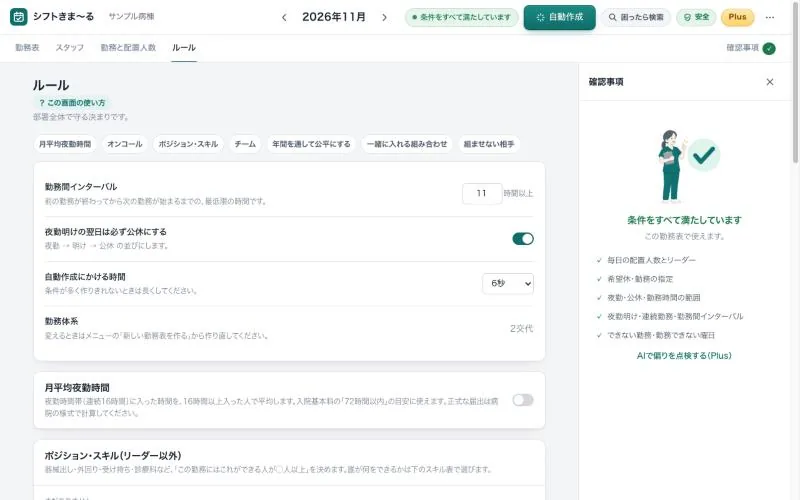Switch to the スタッフ tab
The image size is (800, 500).
[x=69, y=47]
